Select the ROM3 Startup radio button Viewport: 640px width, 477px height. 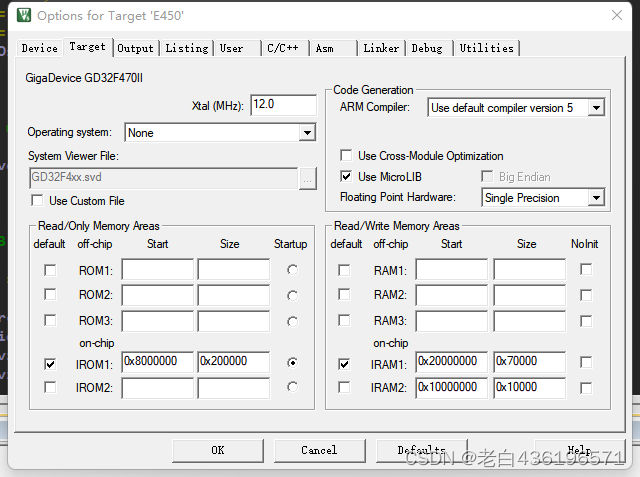(292, 322)
